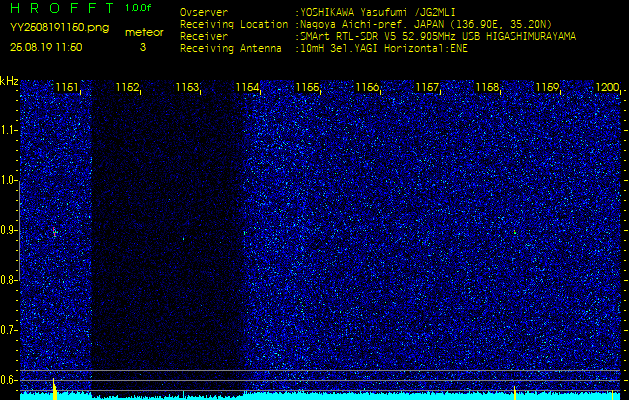
Task: Click the 1158 time marker
Action: [x=487, y=87]
